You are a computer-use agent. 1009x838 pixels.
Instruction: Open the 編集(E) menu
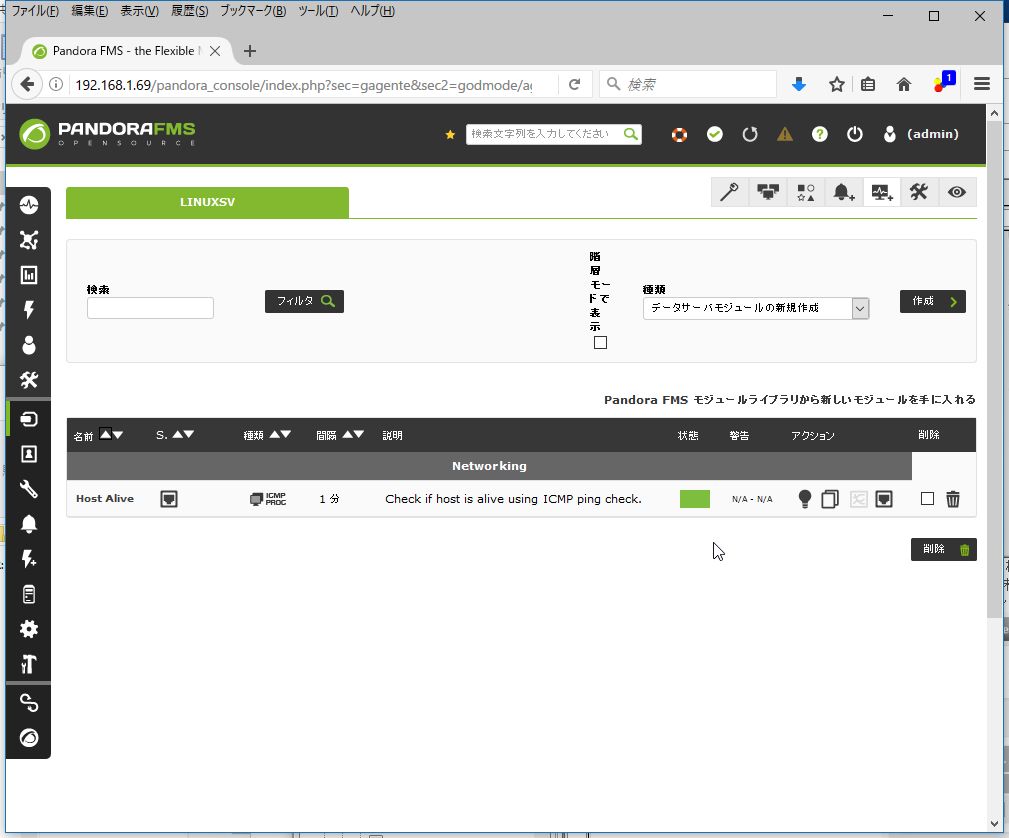pyautogui.click(x=89, y=11)
